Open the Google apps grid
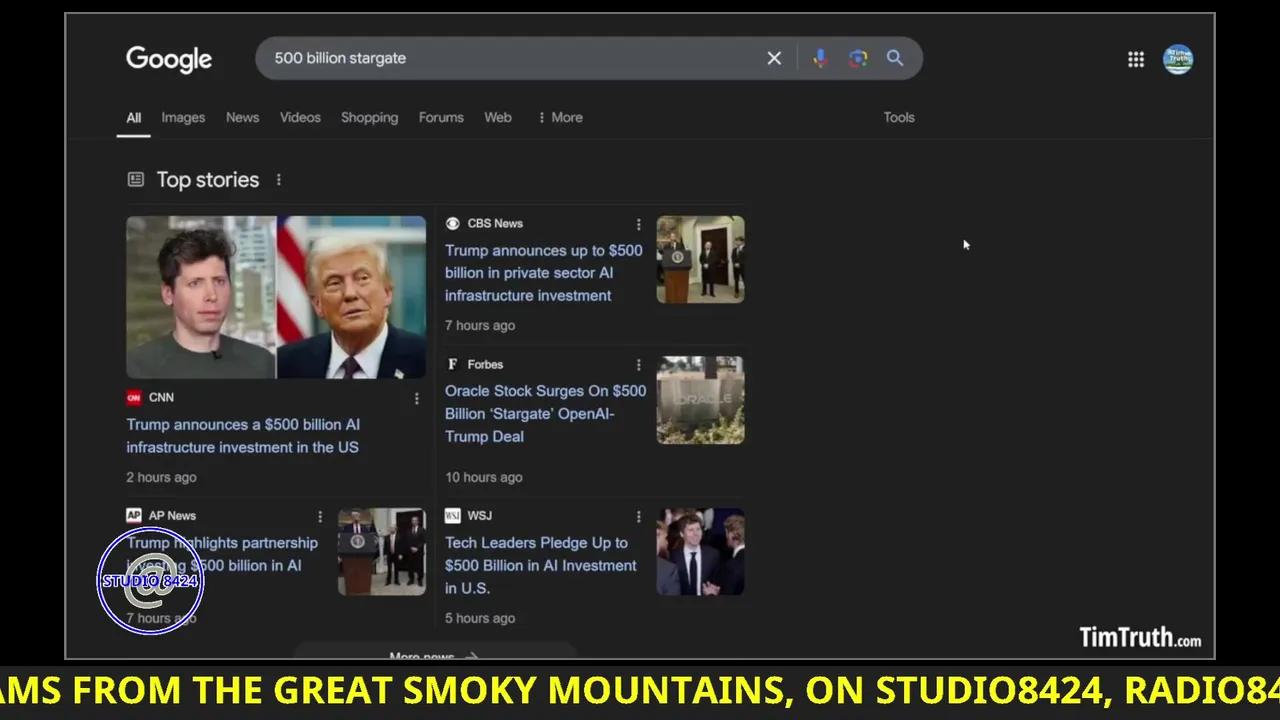Viewport: 1280px width, 720px height. click(1136, 60)
